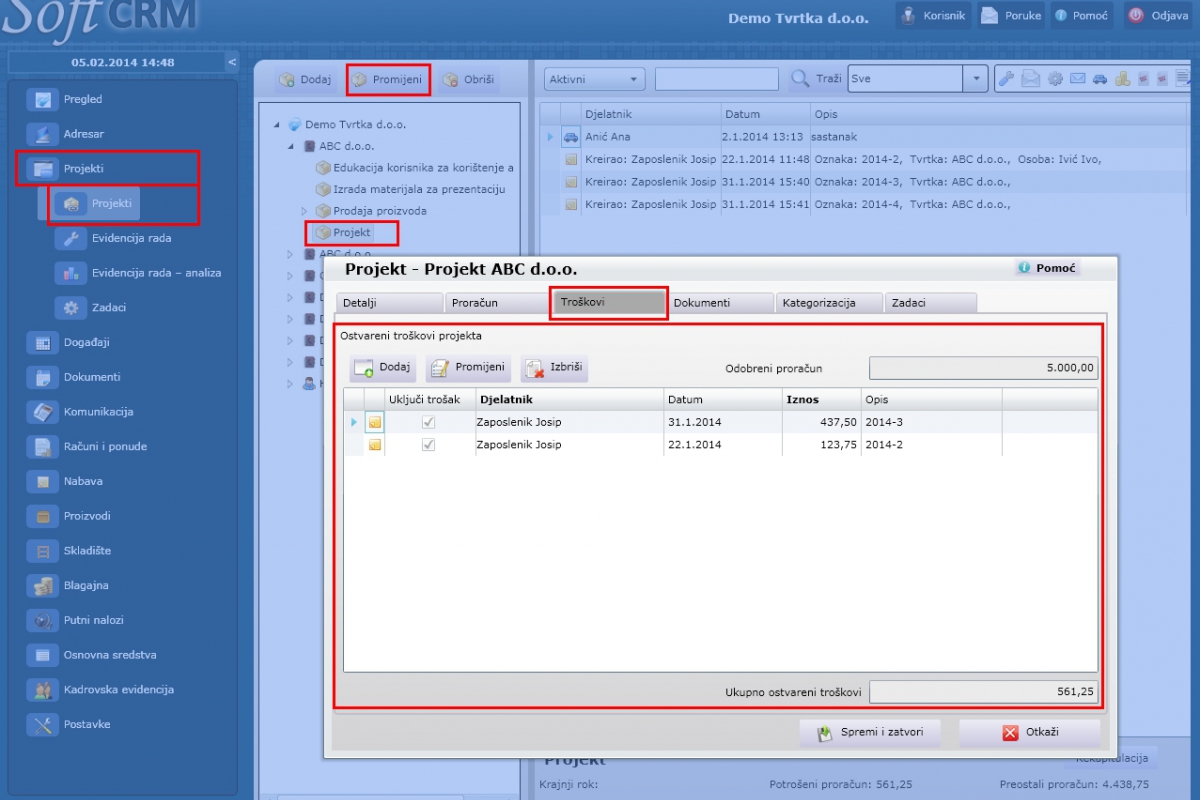
Task: Click the Odobreni proračun field showing 5.000,00
Action: (x=984, y=368)
